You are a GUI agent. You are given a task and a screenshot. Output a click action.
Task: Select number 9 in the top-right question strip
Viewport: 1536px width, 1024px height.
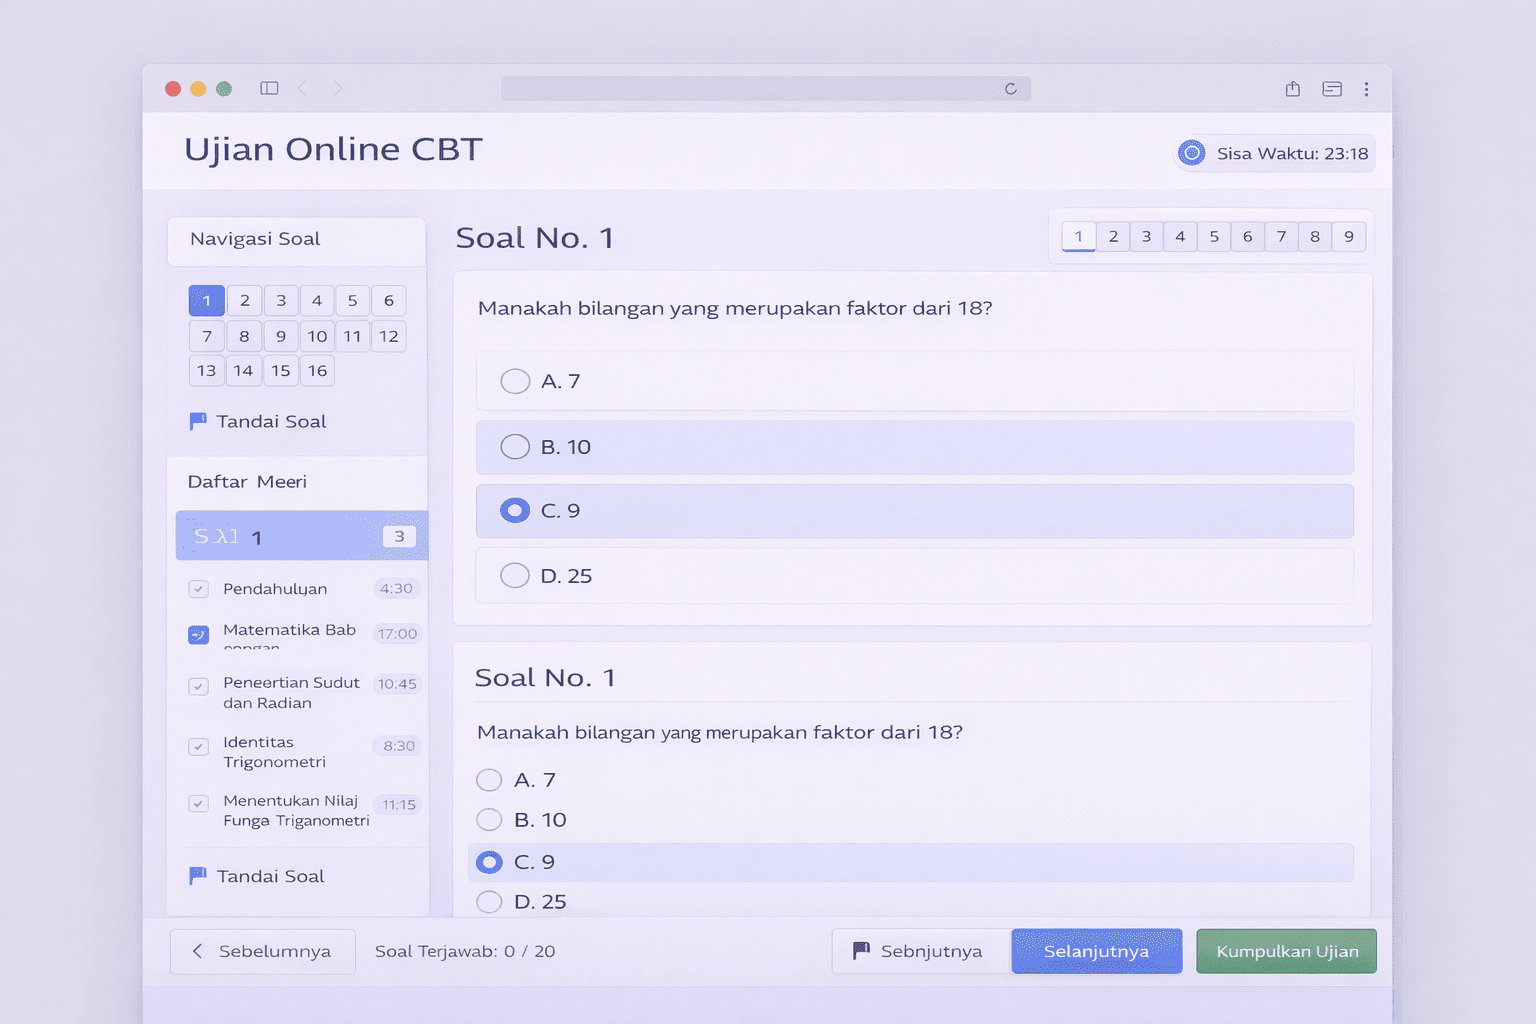(1349, 237)
